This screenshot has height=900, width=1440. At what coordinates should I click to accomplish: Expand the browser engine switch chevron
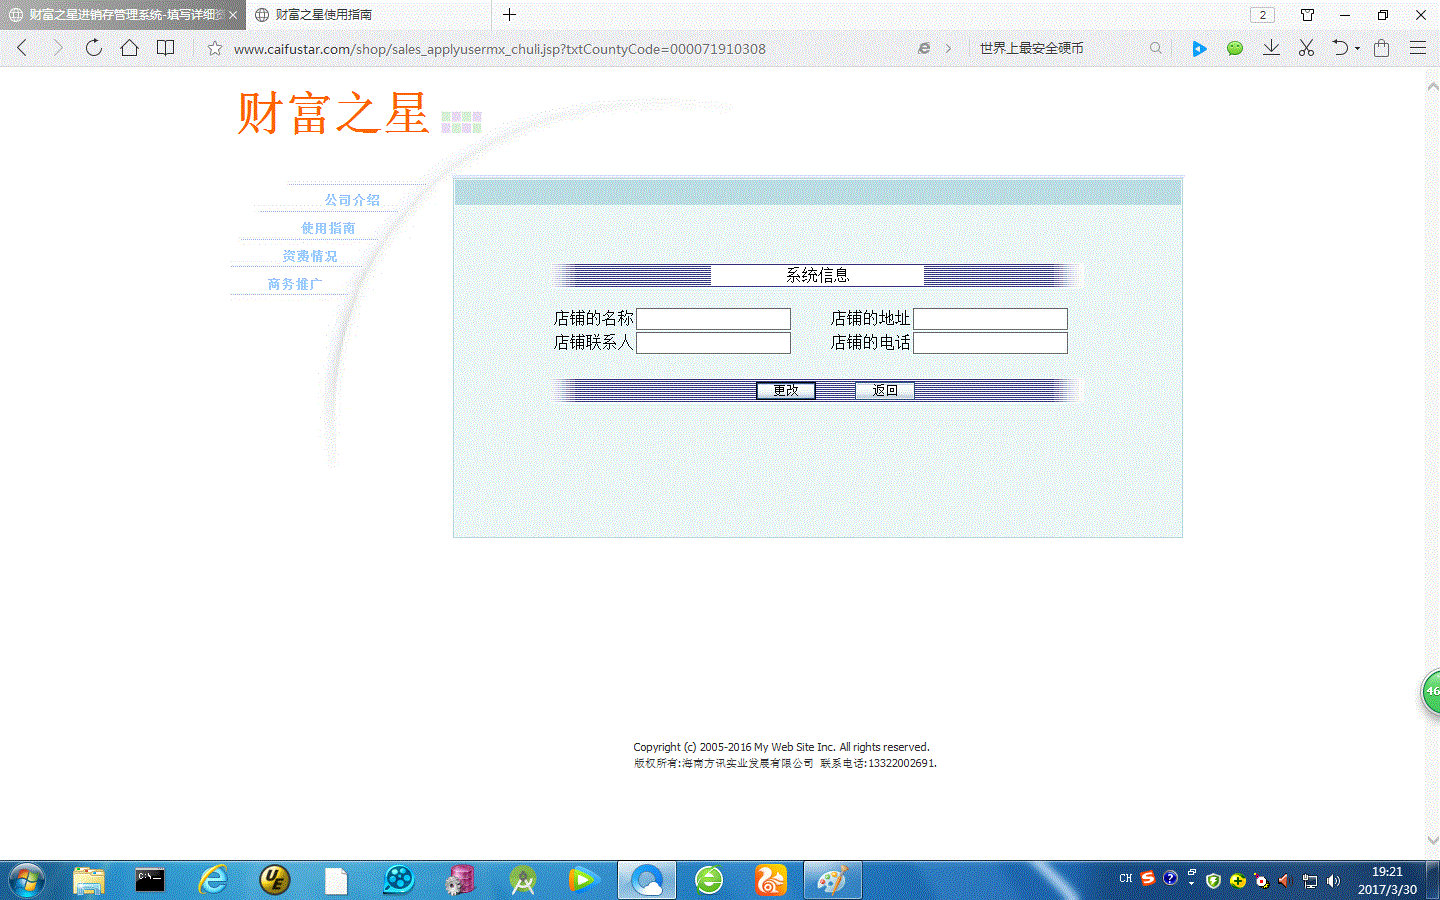(948, 48)
